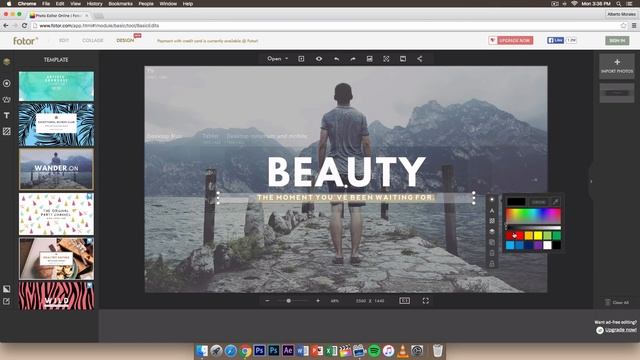Click the grayscale brightness slider bar
The height and width of the screenshot is (360, 640).
(533, 228)
